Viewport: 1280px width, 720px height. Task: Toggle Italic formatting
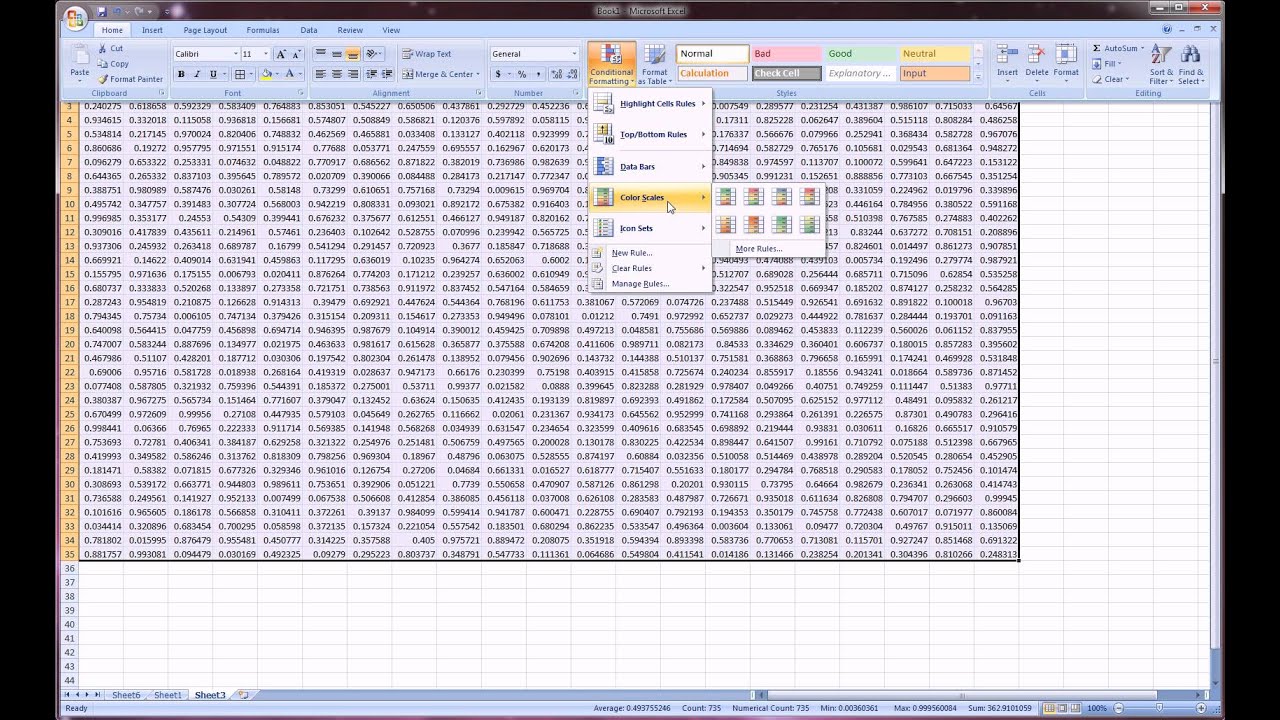(x=197, y=74)
